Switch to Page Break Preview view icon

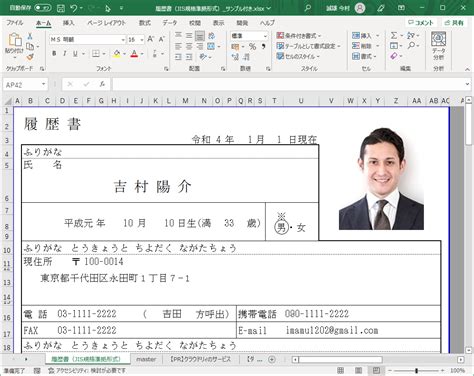376,370
